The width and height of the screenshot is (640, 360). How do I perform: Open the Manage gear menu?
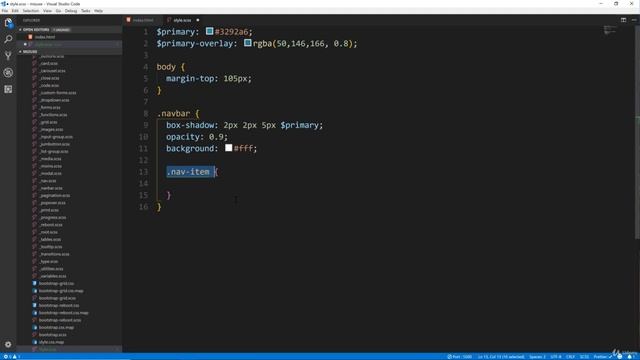pos(8,344)
